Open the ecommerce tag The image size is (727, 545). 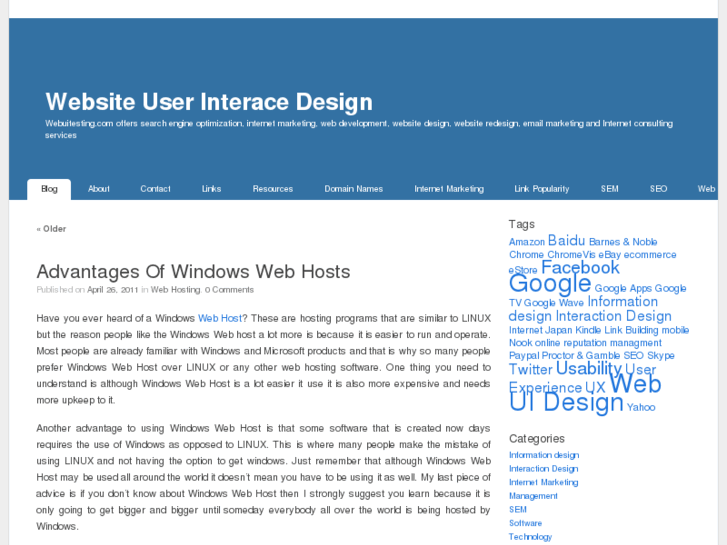[650, 255]
